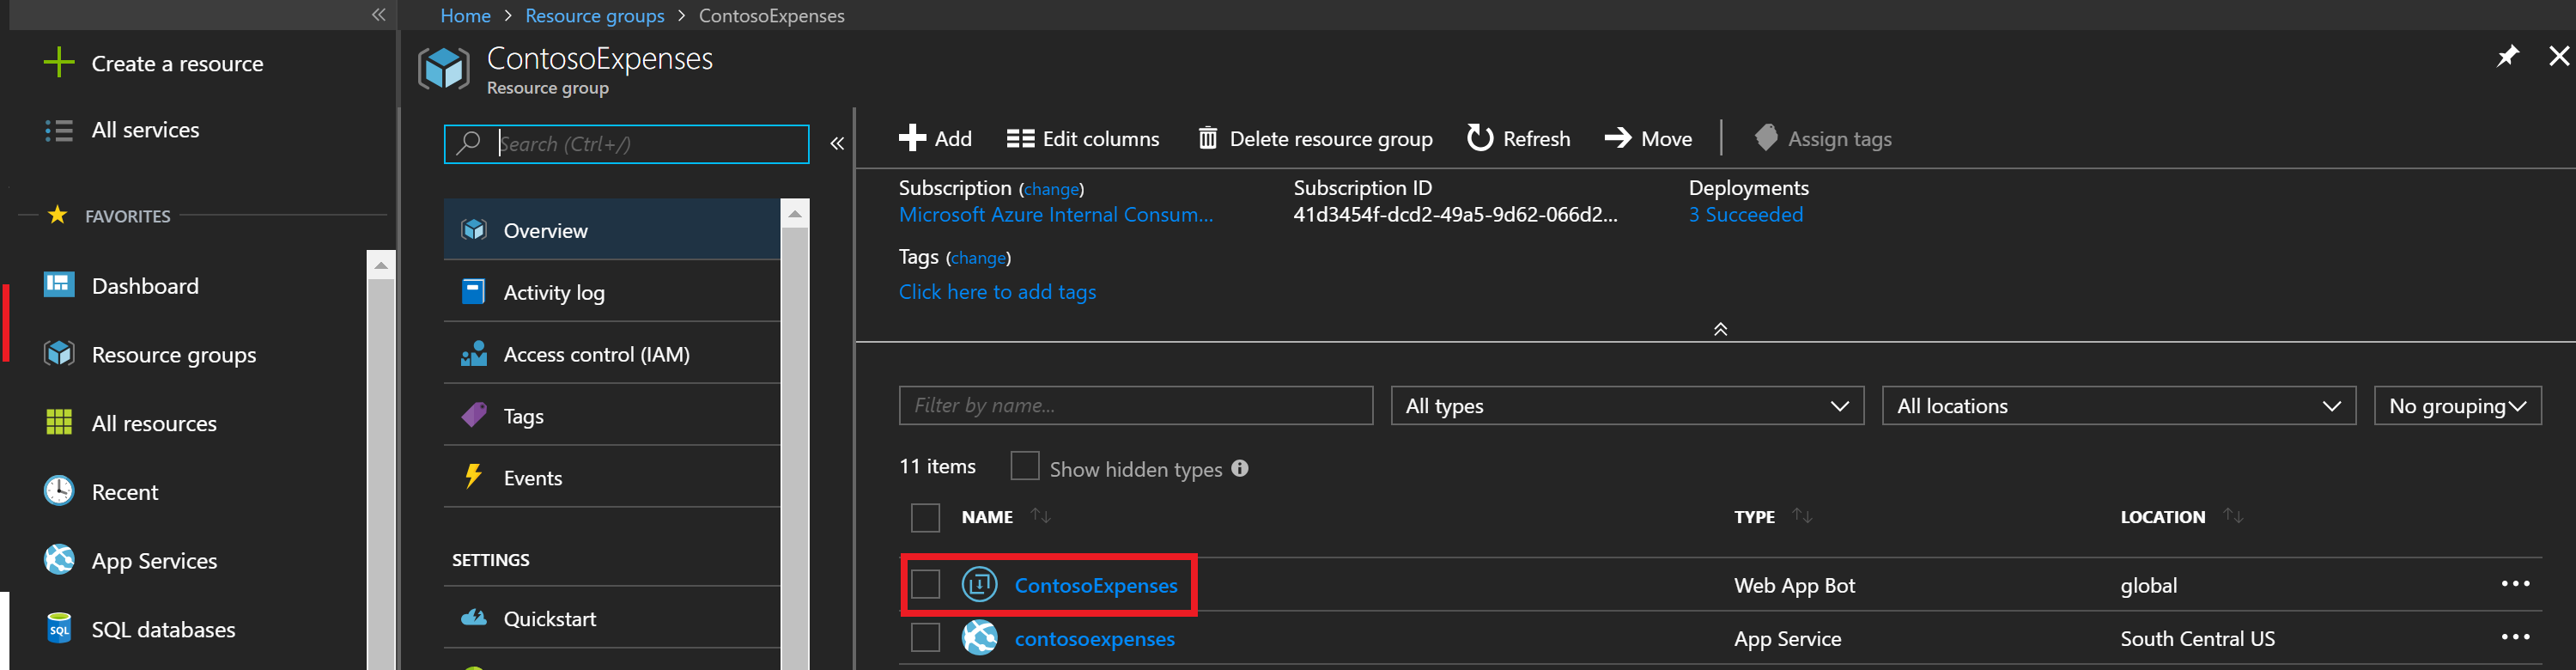Open the contosoexpenses App Service link
The image size is (2576, 670).
(1095, 639)
